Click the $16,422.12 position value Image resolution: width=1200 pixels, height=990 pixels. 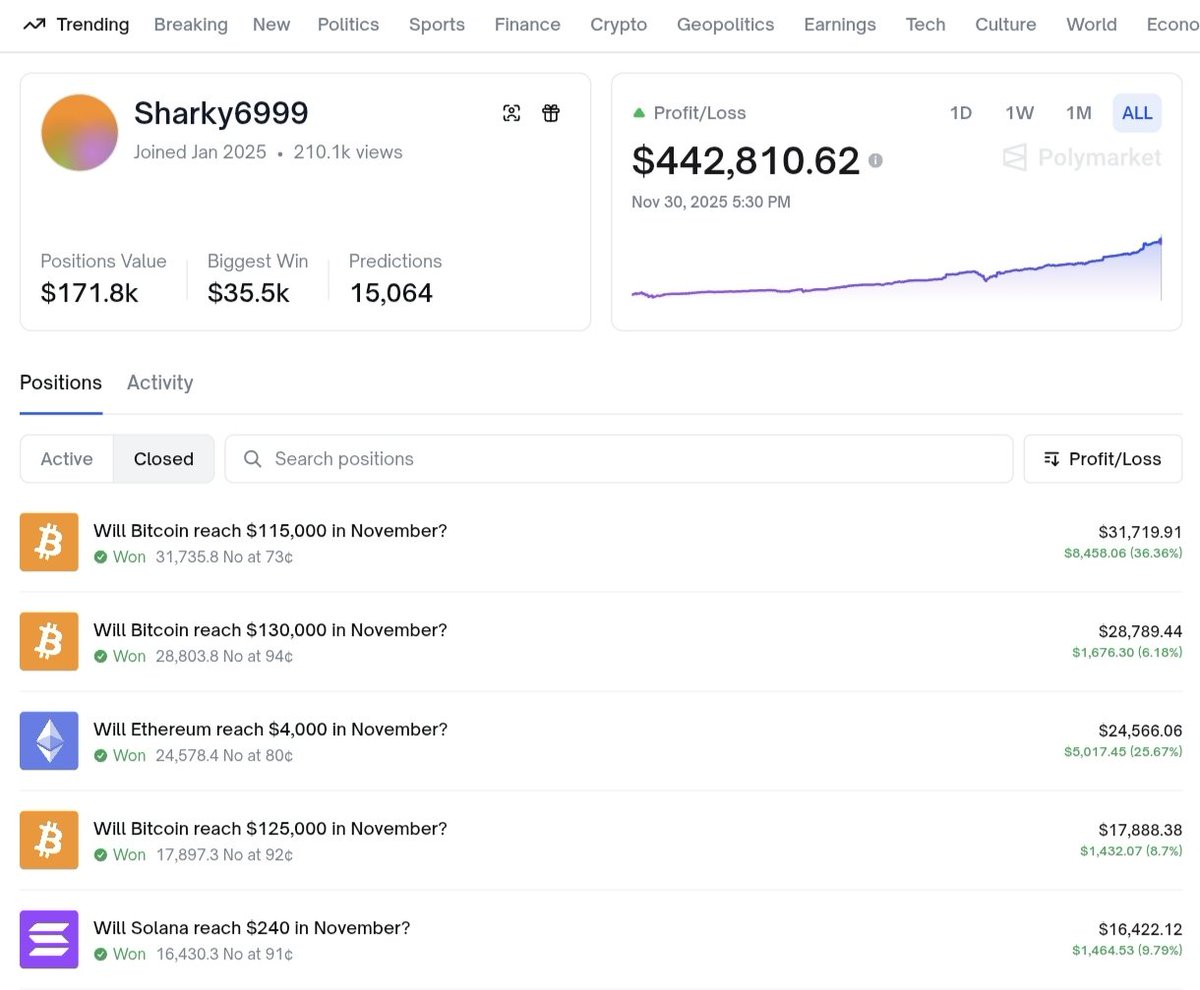[1140, 929]
